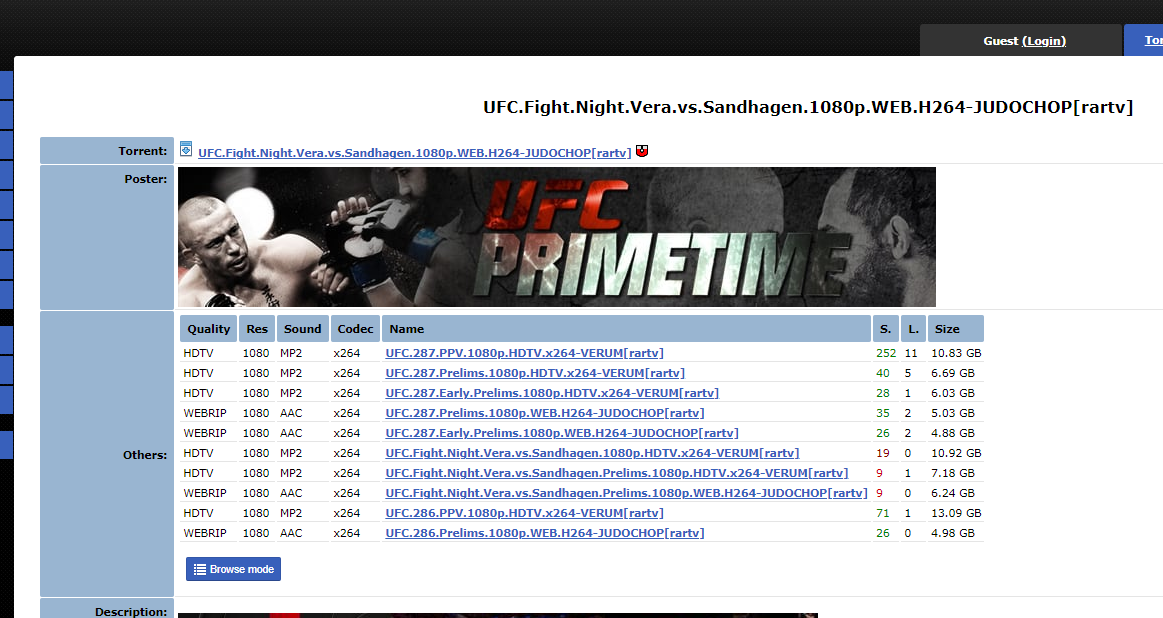Open the main UFC.Fight.Night.Vera.vs.Sandhagen torrent link

pos(415,152)
